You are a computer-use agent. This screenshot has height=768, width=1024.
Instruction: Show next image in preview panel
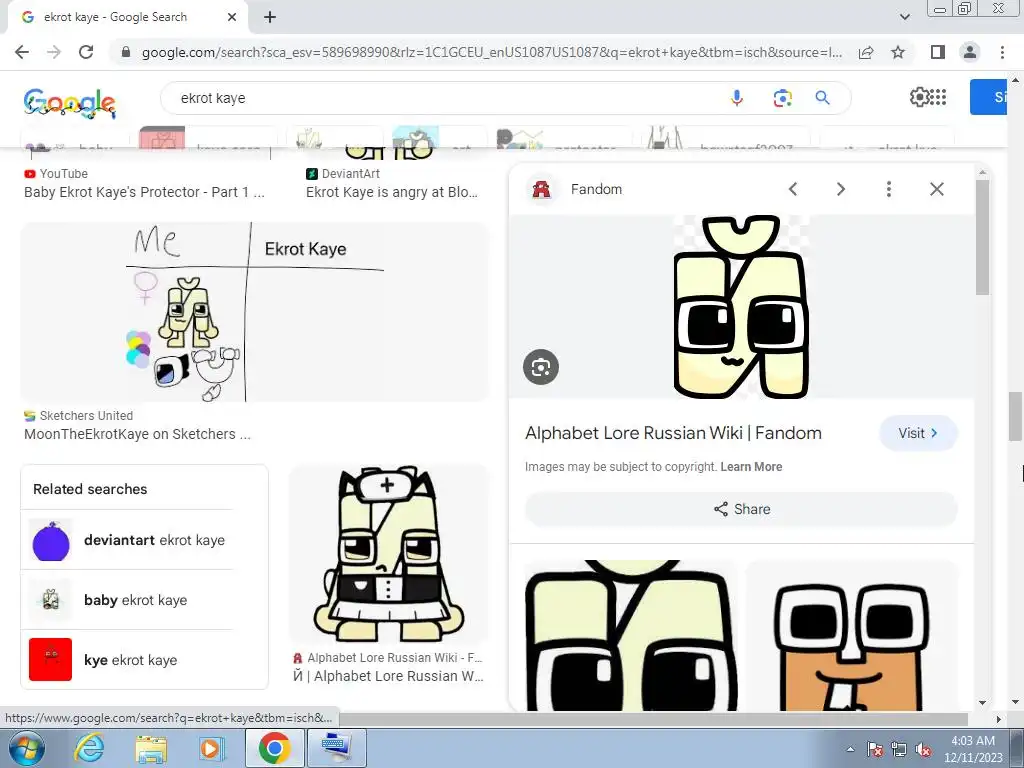(840, 189)
